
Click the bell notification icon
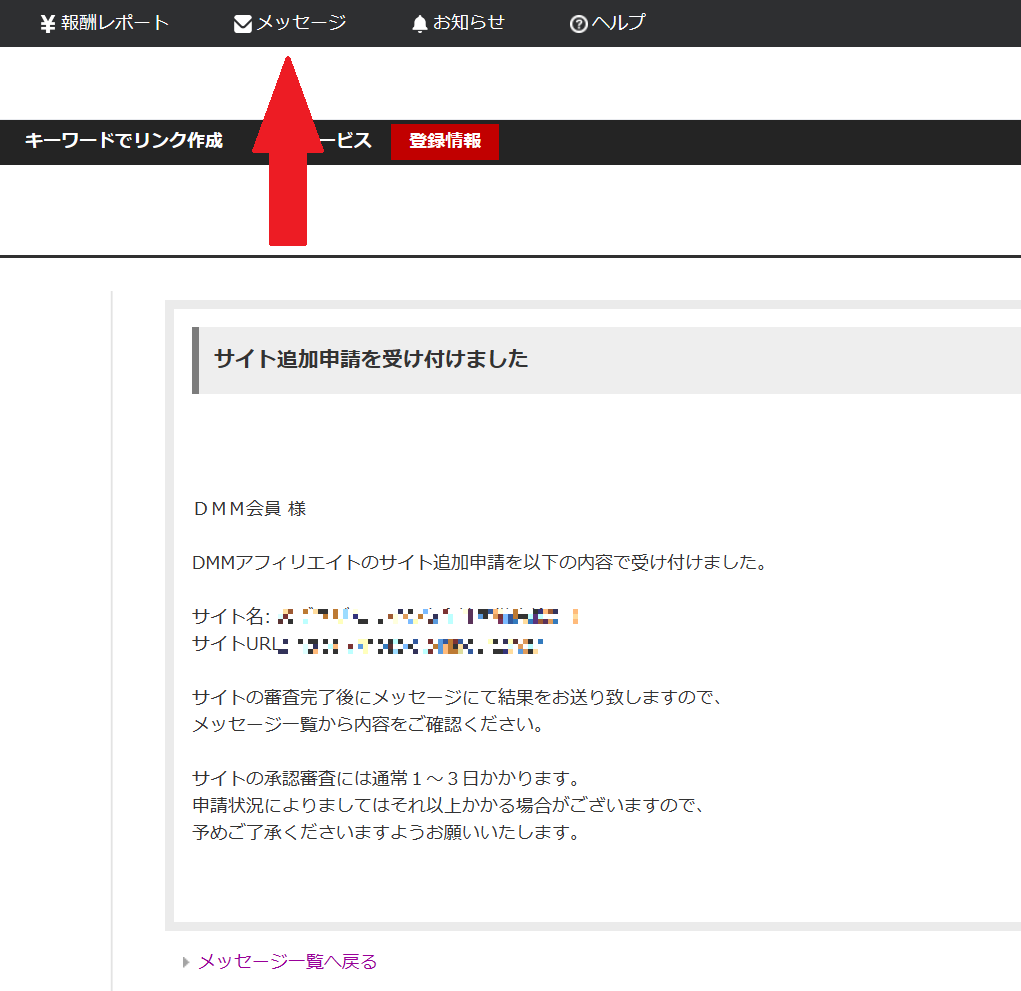420,24
